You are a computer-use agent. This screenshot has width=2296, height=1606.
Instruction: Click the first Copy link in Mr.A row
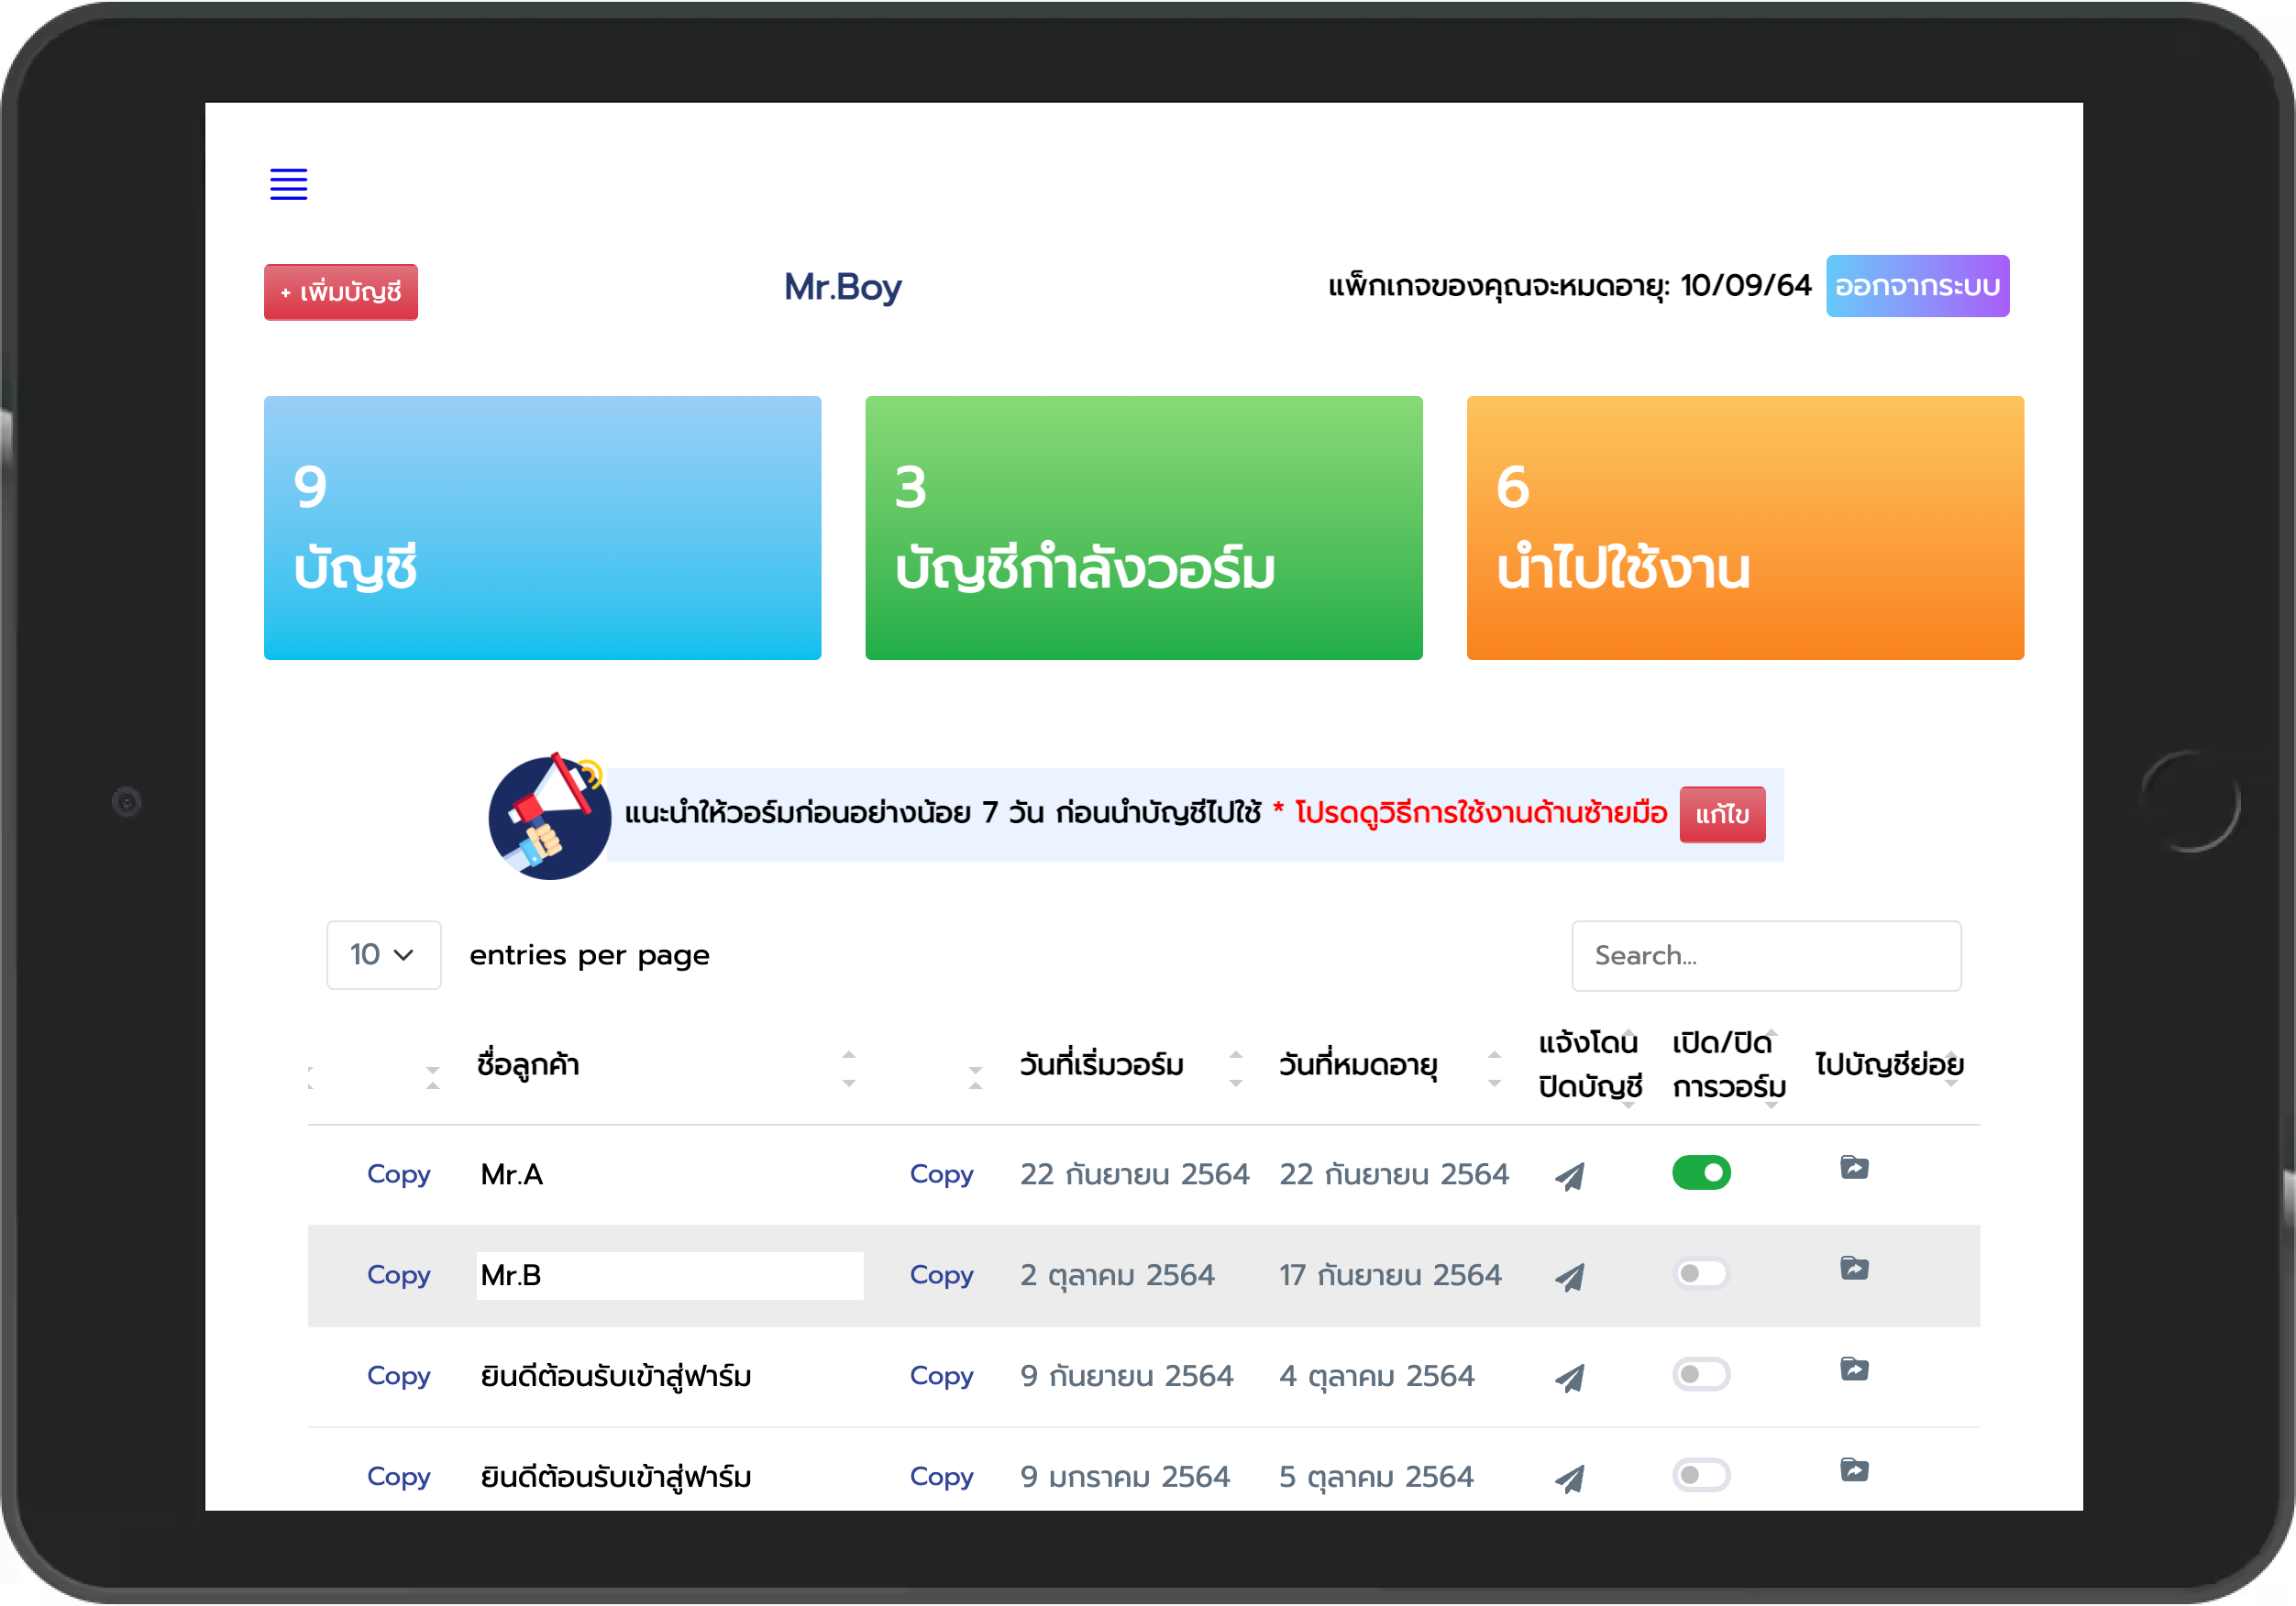pos(398,1174)
